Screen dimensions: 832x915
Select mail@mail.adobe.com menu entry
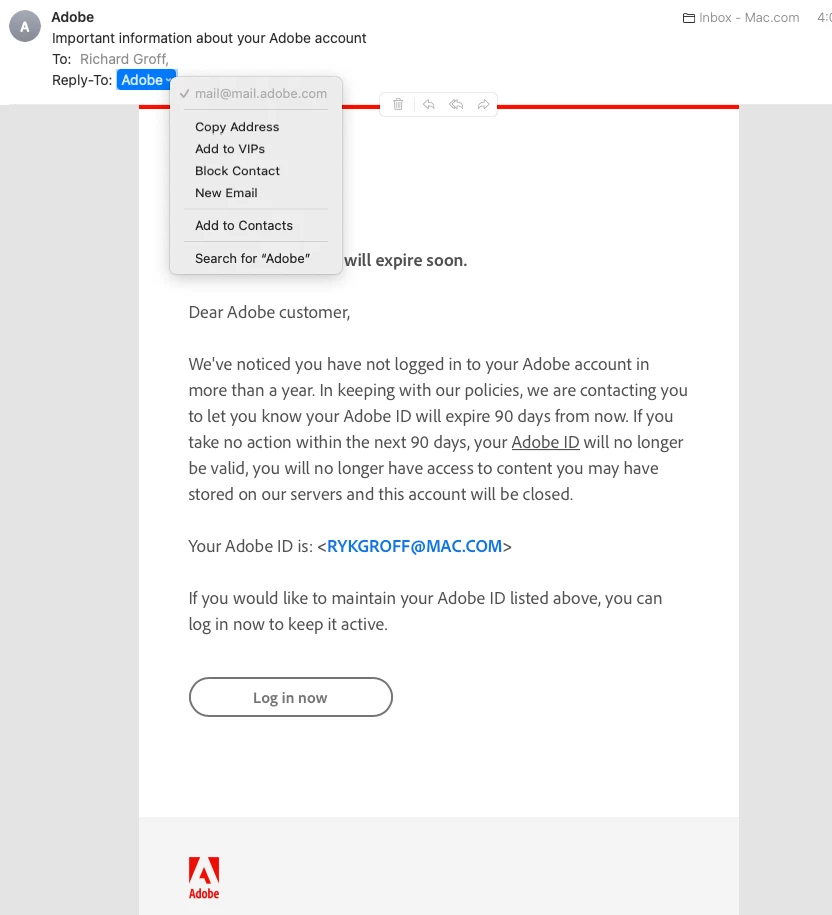256,93
